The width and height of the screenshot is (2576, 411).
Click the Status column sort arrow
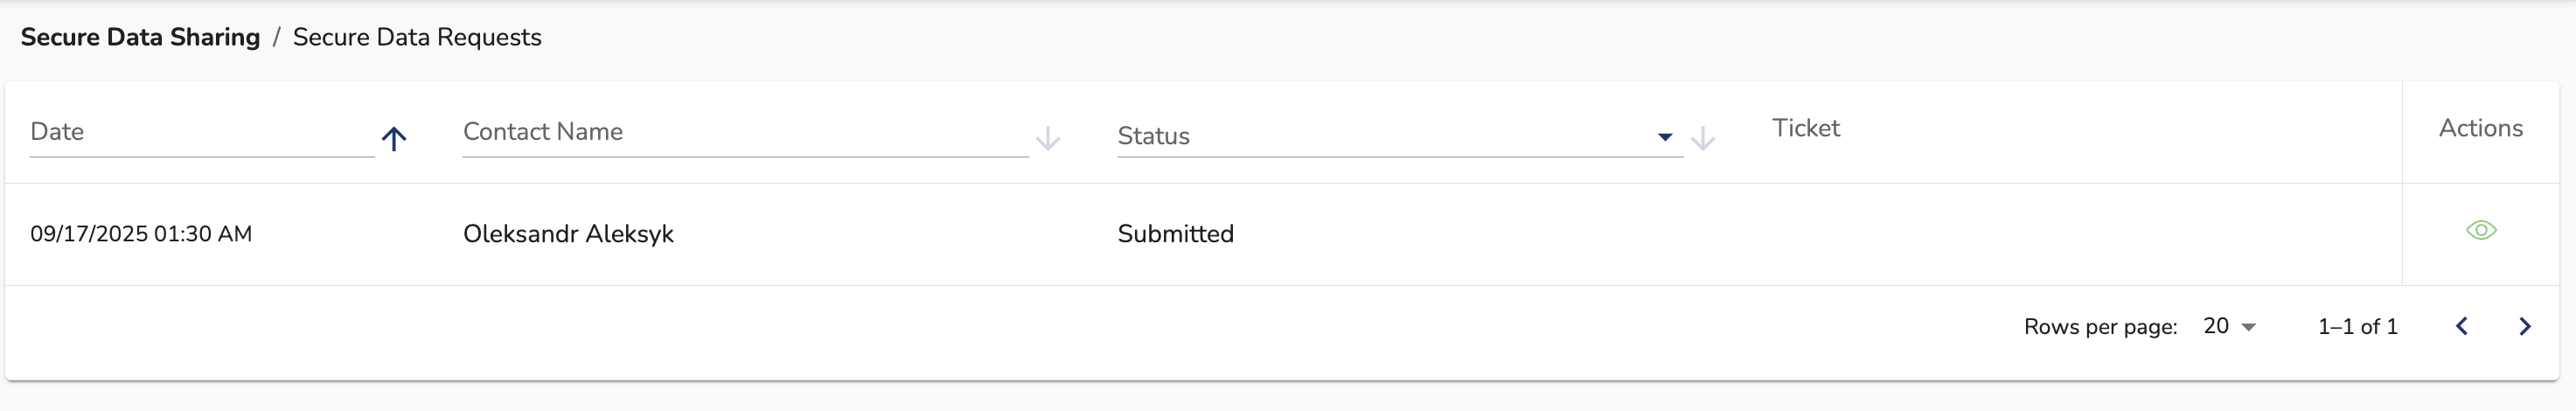pos(1702,139)
